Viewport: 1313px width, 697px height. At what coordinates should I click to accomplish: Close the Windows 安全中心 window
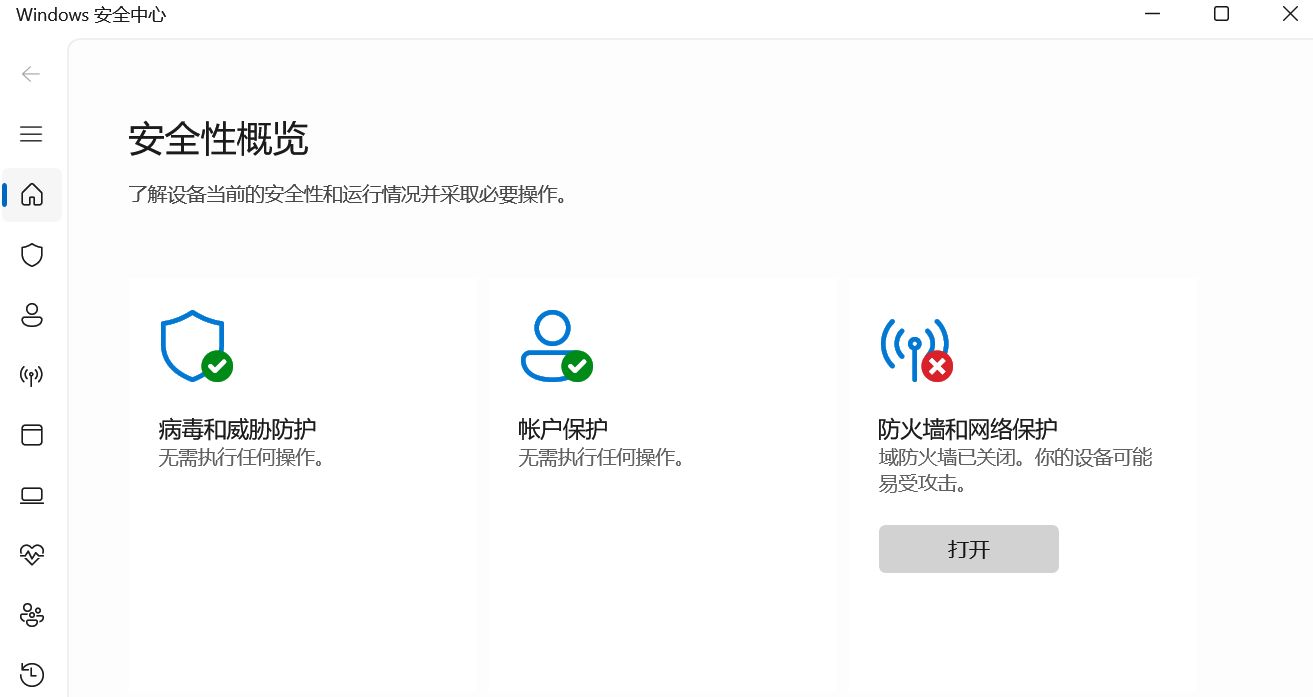[1289, 14]
